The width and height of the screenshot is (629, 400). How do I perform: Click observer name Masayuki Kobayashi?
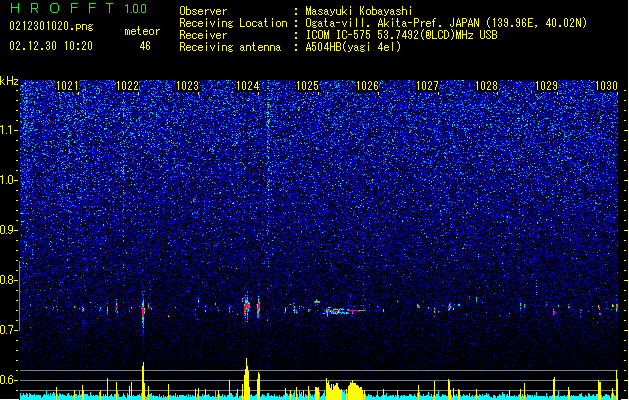(359, 11)
